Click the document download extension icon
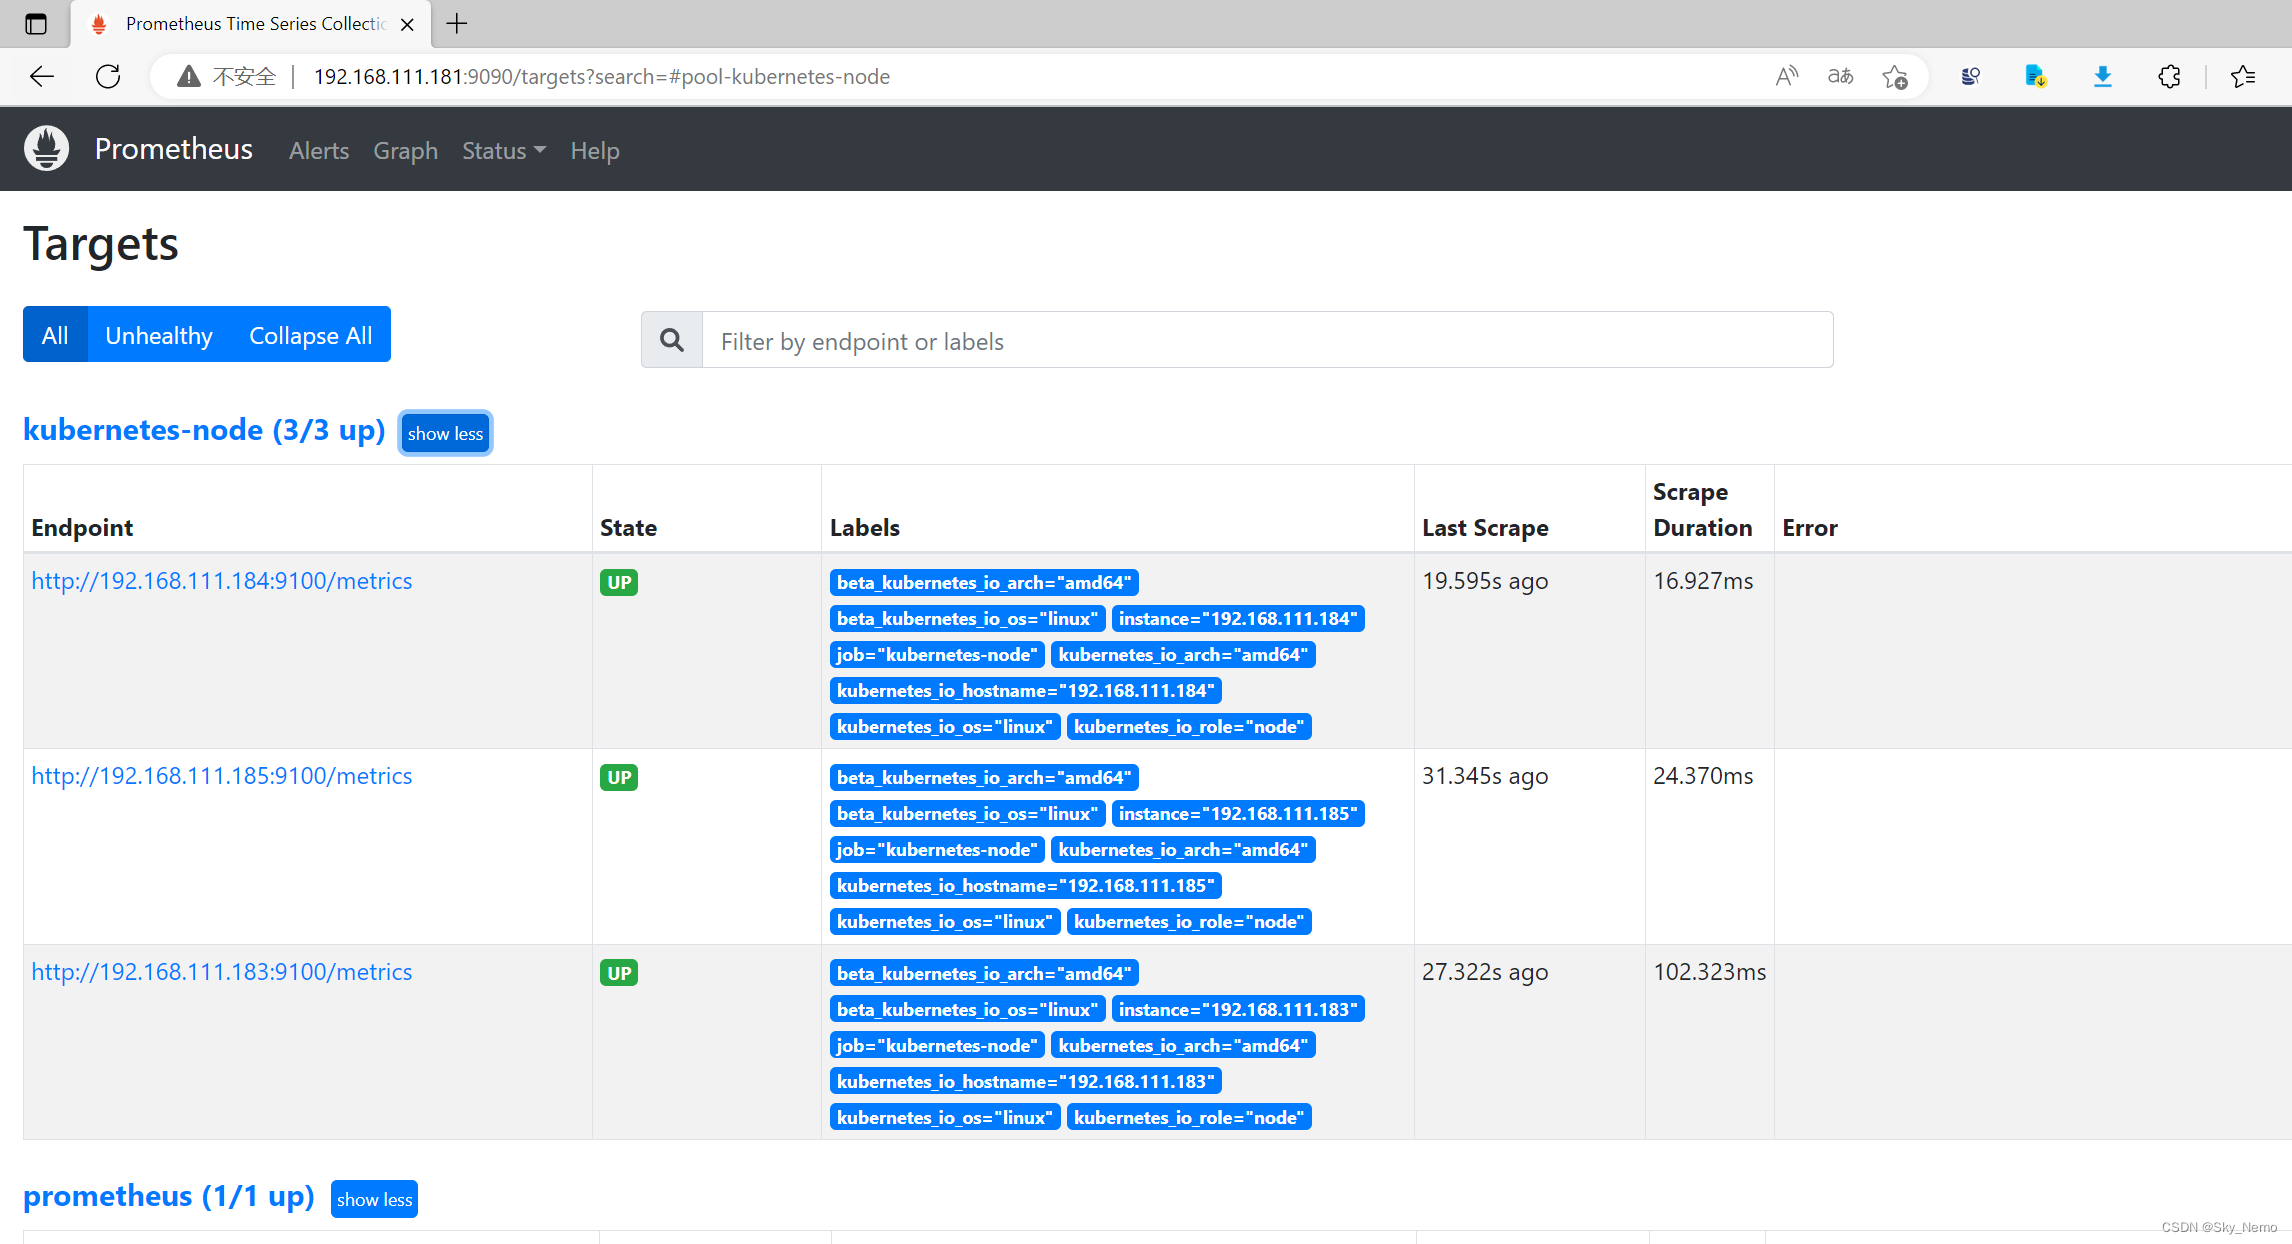 [2035, 77]
